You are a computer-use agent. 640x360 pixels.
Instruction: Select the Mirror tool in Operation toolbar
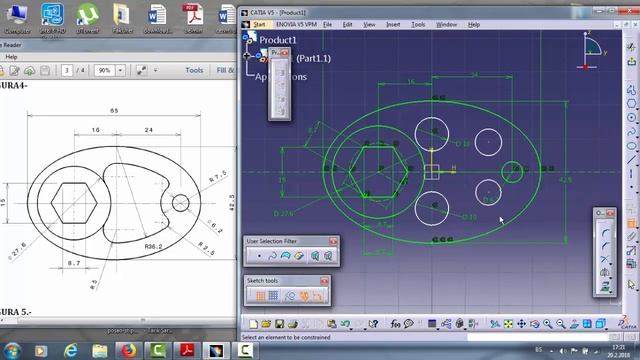(605, 272)
